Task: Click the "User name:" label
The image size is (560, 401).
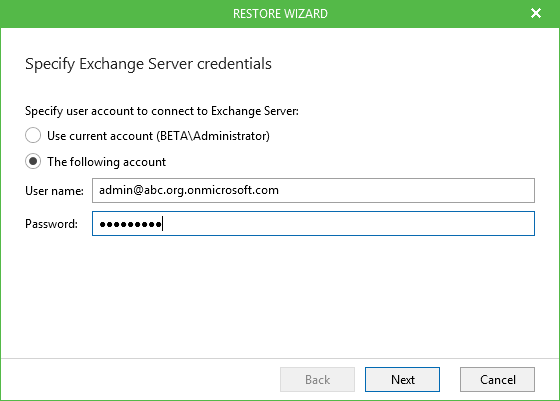Action: click(54, 191)
